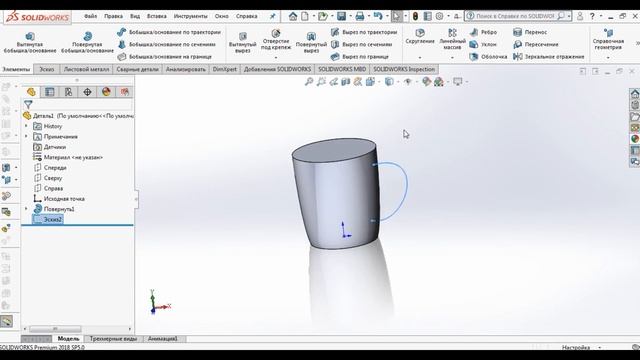The width and height of the screenshot is (640, 360).
Task: Expand the History tree node
Action: pos(26,126)
